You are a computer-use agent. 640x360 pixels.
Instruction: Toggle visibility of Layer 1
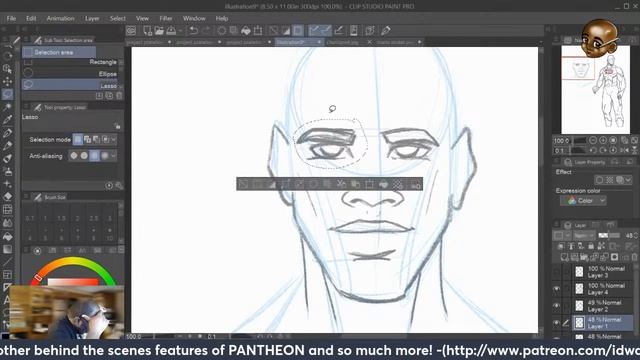point(556,323)
